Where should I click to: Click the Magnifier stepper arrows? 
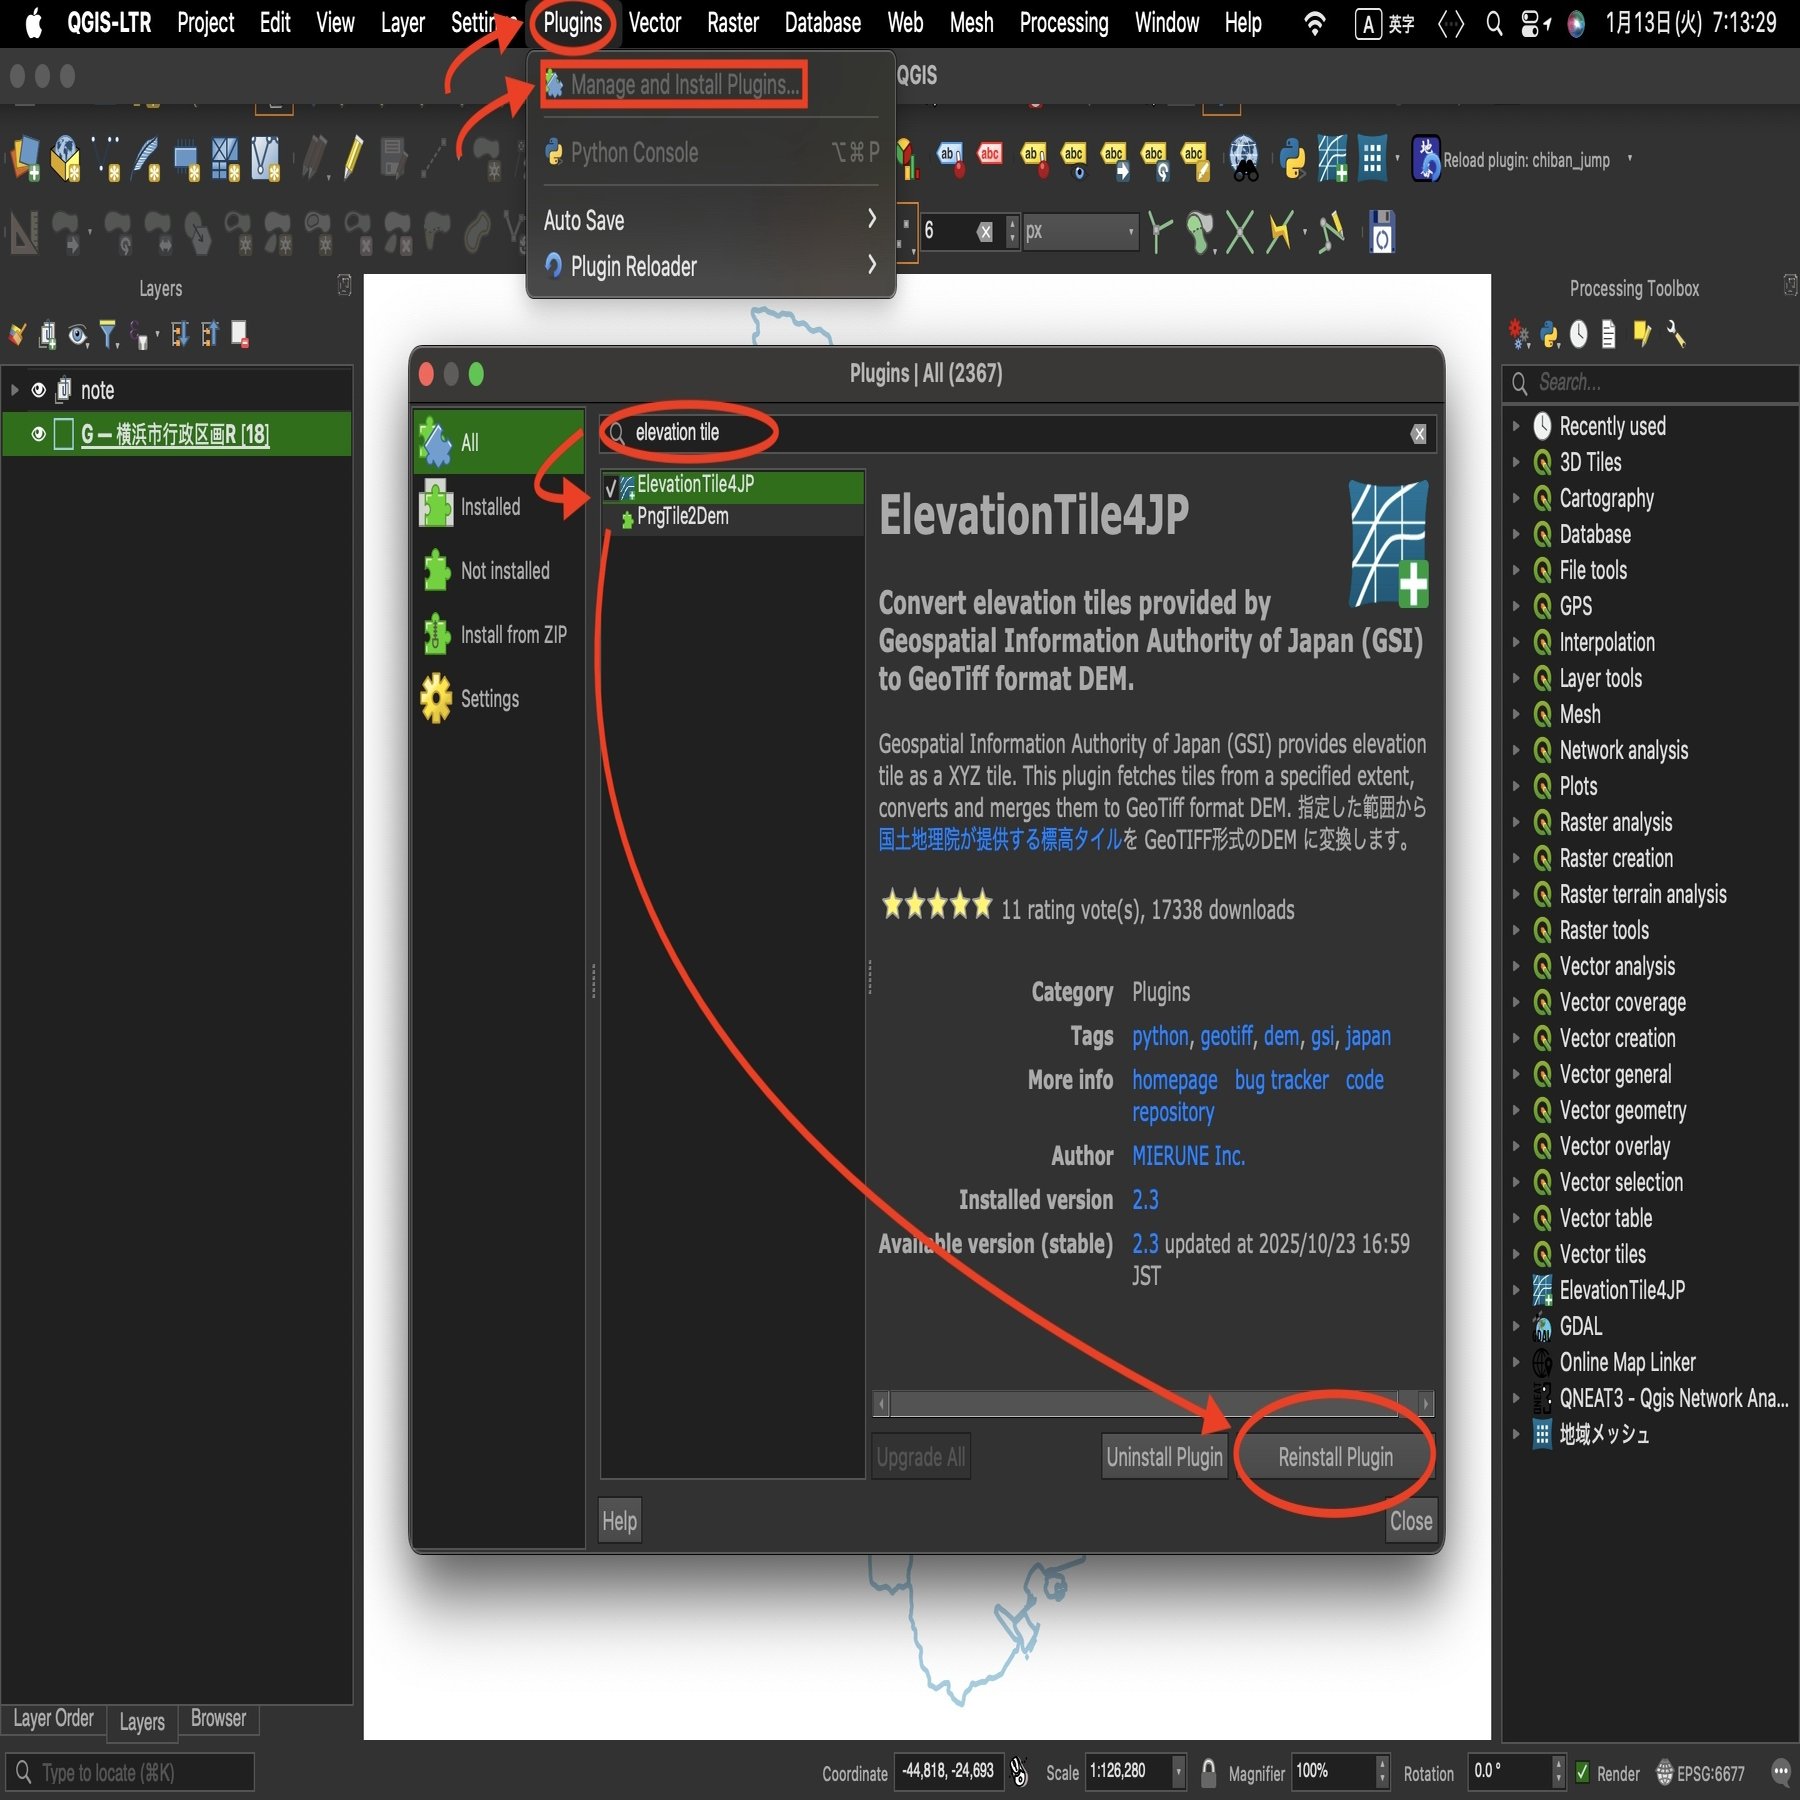[x=1382, y=1773]
